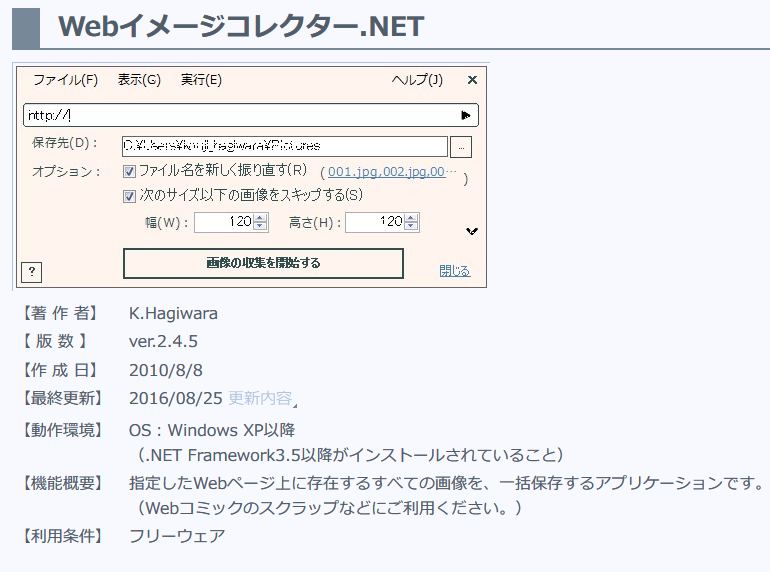Screen dimensions: 770x572
Task: Click the フリーウェア license text
Action: point(177,535)
